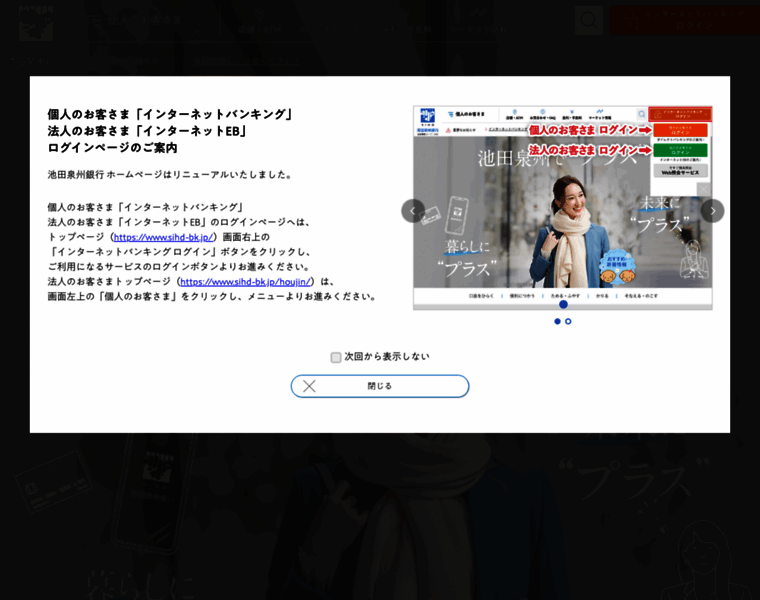
Task: Click the dimmed bank logo in header
Action: pyautogui.click(x=36, y=23)
